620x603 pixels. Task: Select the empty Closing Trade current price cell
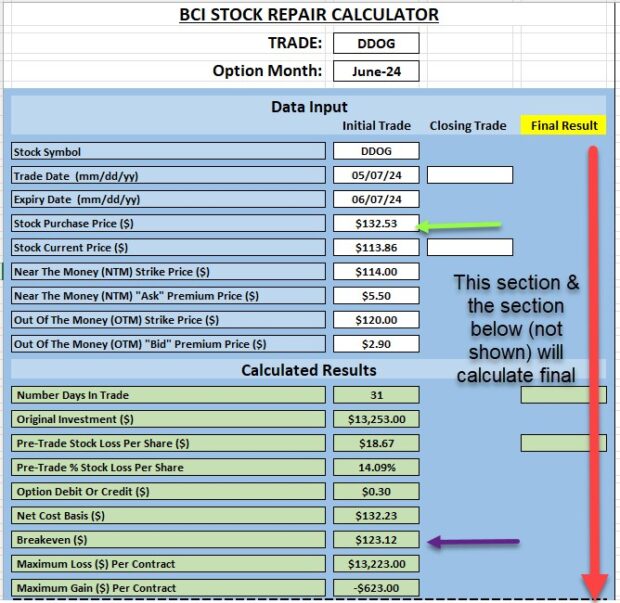click(x=470, y=248)
